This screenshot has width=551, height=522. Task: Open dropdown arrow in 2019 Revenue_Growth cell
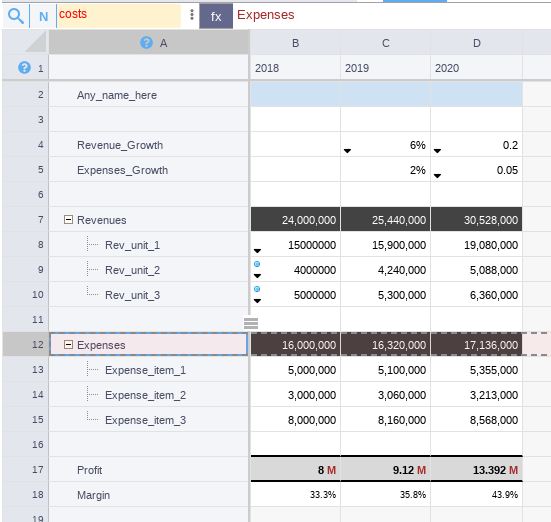pos(347,151)
